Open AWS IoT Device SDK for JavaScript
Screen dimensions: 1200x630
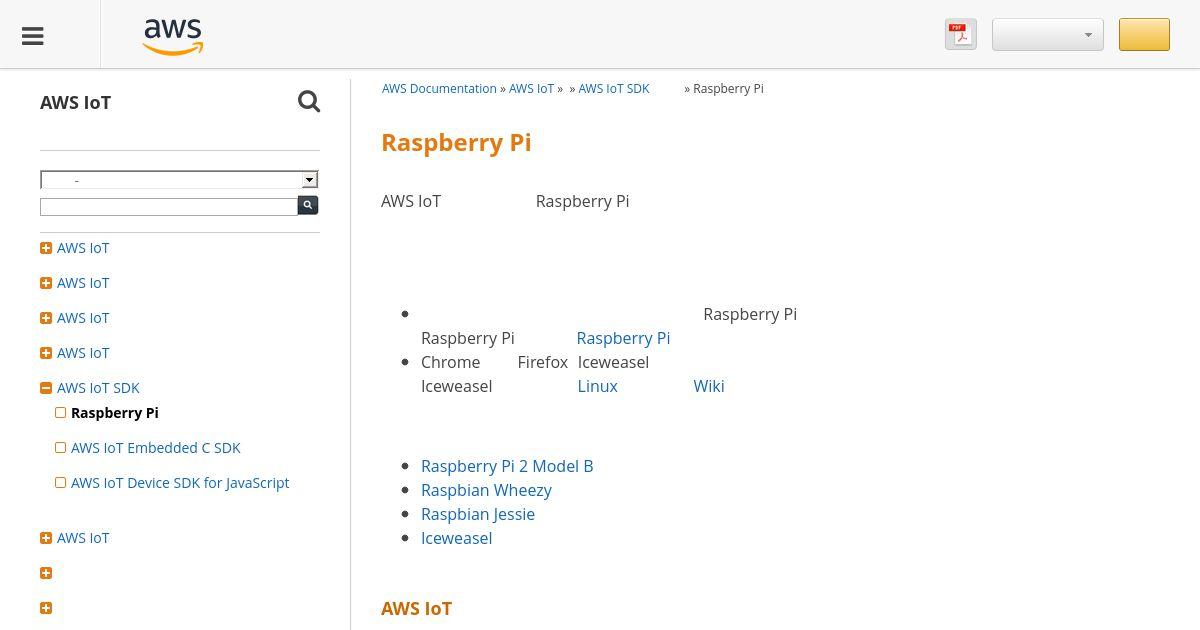(x=180, y=483)
